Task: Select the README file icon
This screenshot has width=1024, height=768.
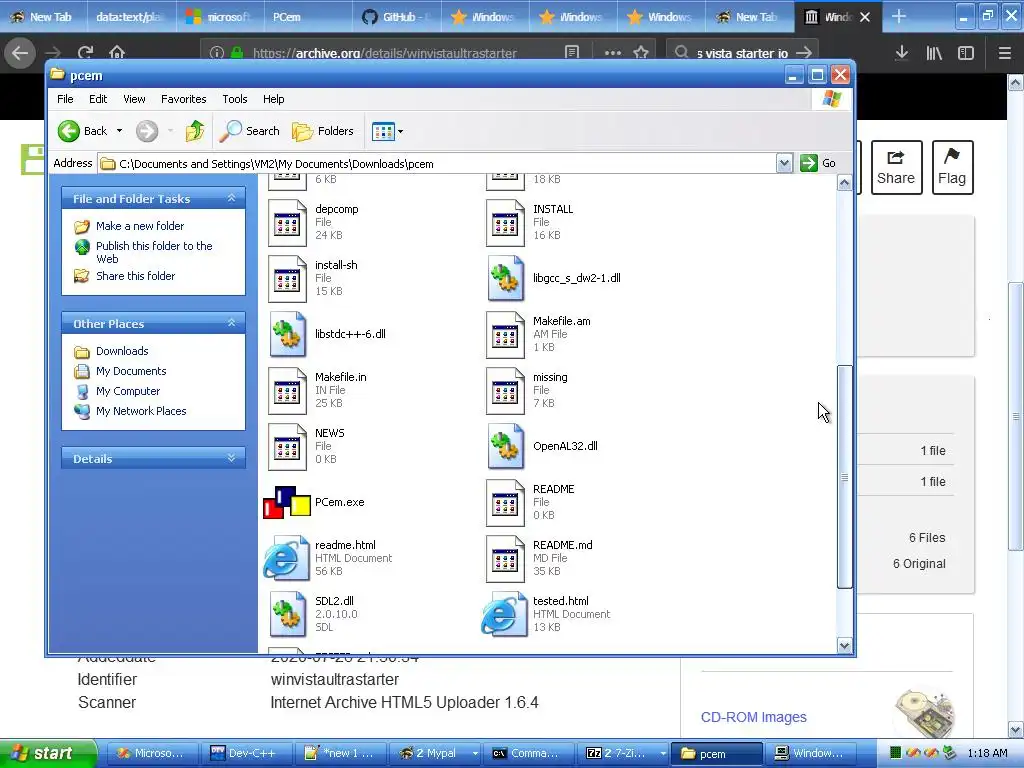Action: point(505,503)
